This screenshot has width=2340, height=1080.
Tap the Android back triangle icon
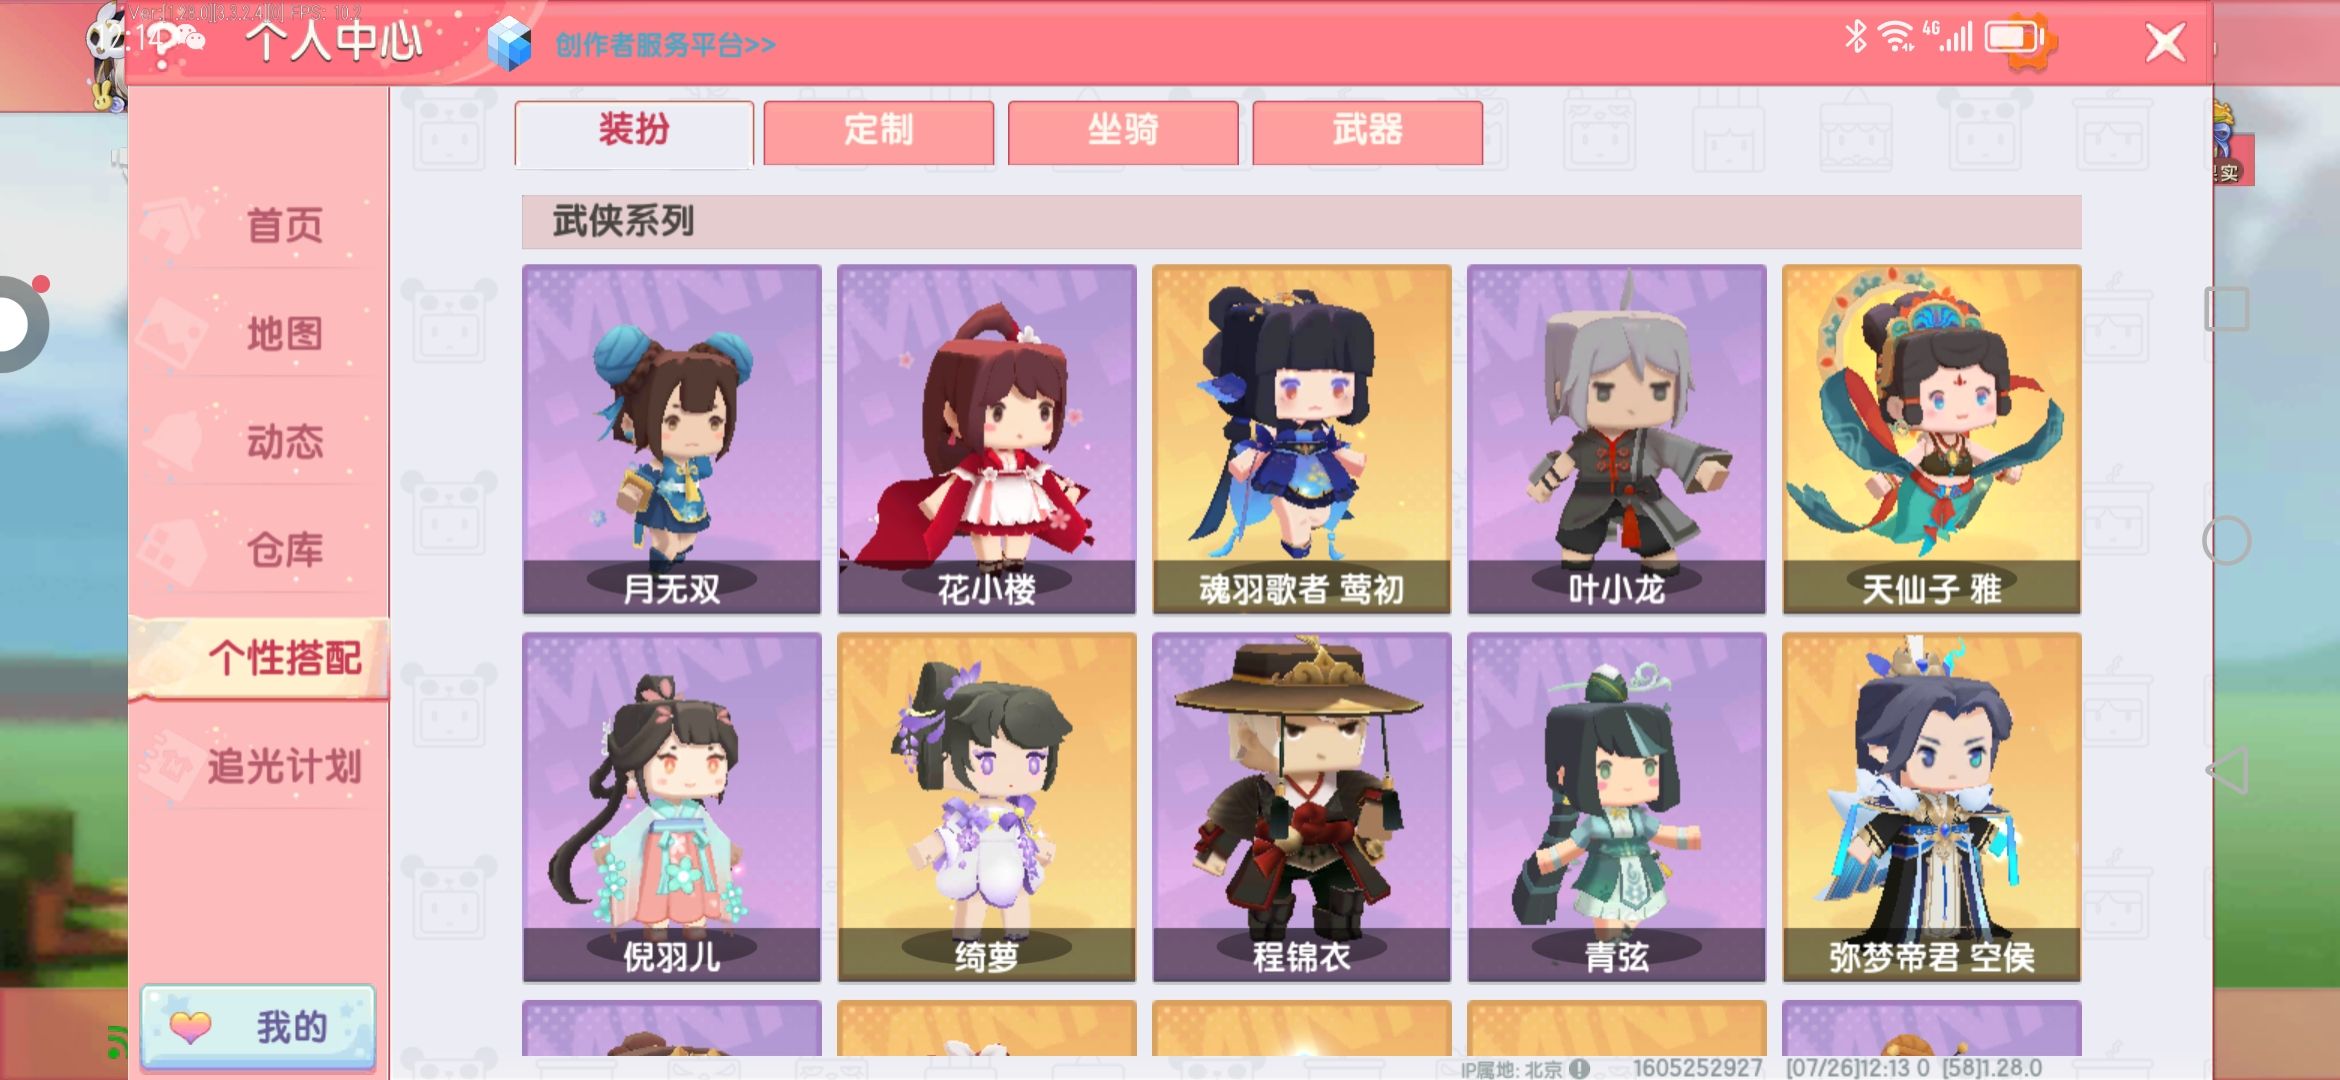pos(2227,770)
